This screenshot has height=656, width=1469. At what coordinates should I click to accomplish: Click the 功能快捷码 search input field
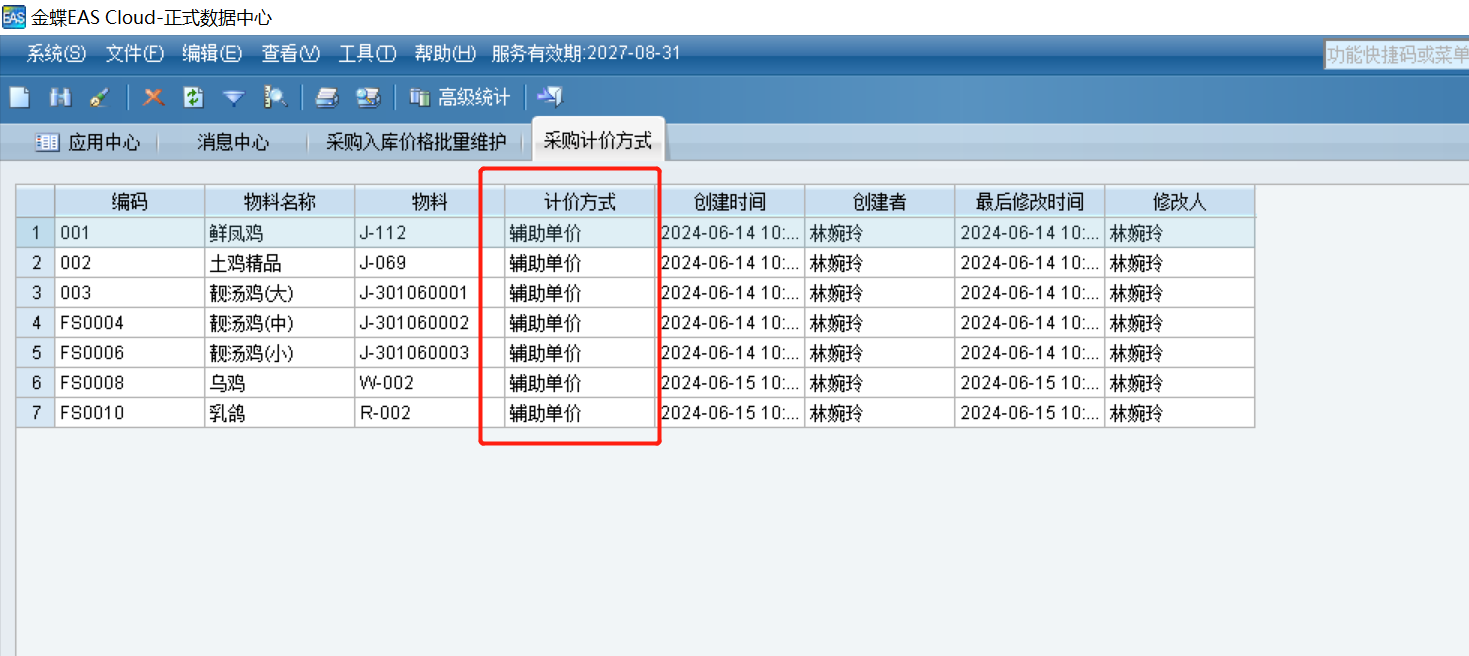pos(1396,55)
